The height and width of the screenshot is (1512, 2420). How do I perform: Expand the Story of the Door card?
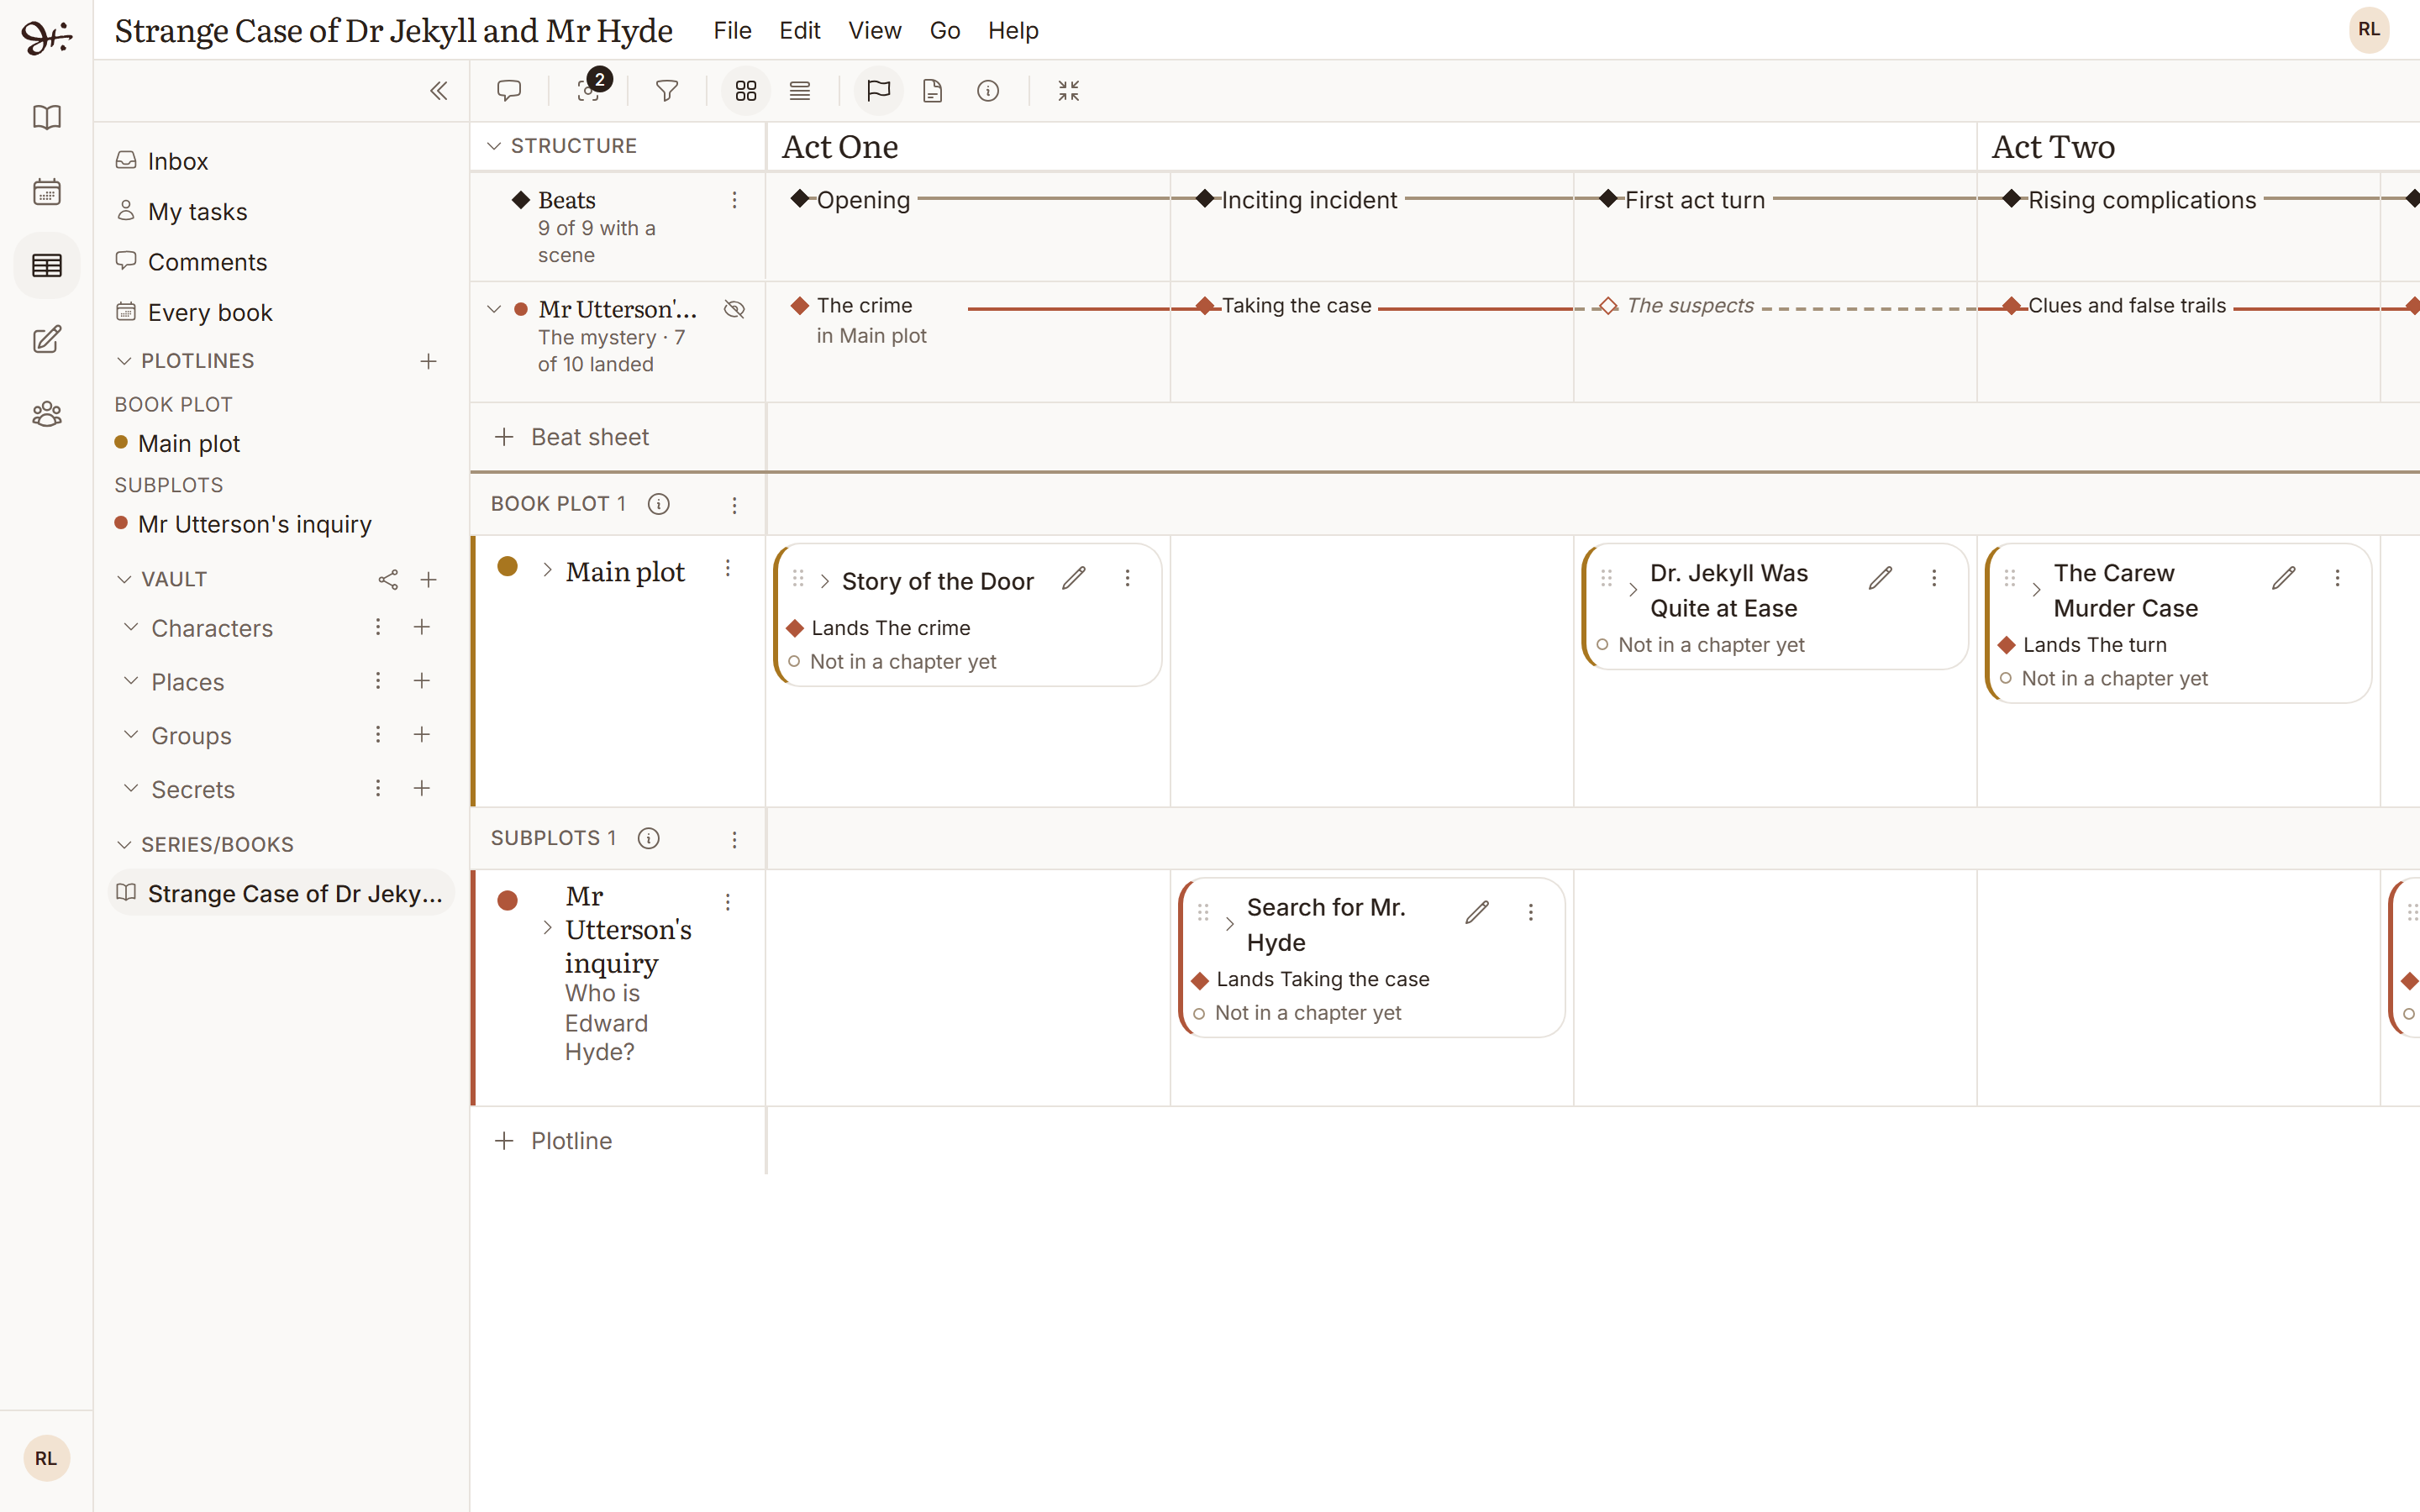pyautogui.click(x=825, y=581)
